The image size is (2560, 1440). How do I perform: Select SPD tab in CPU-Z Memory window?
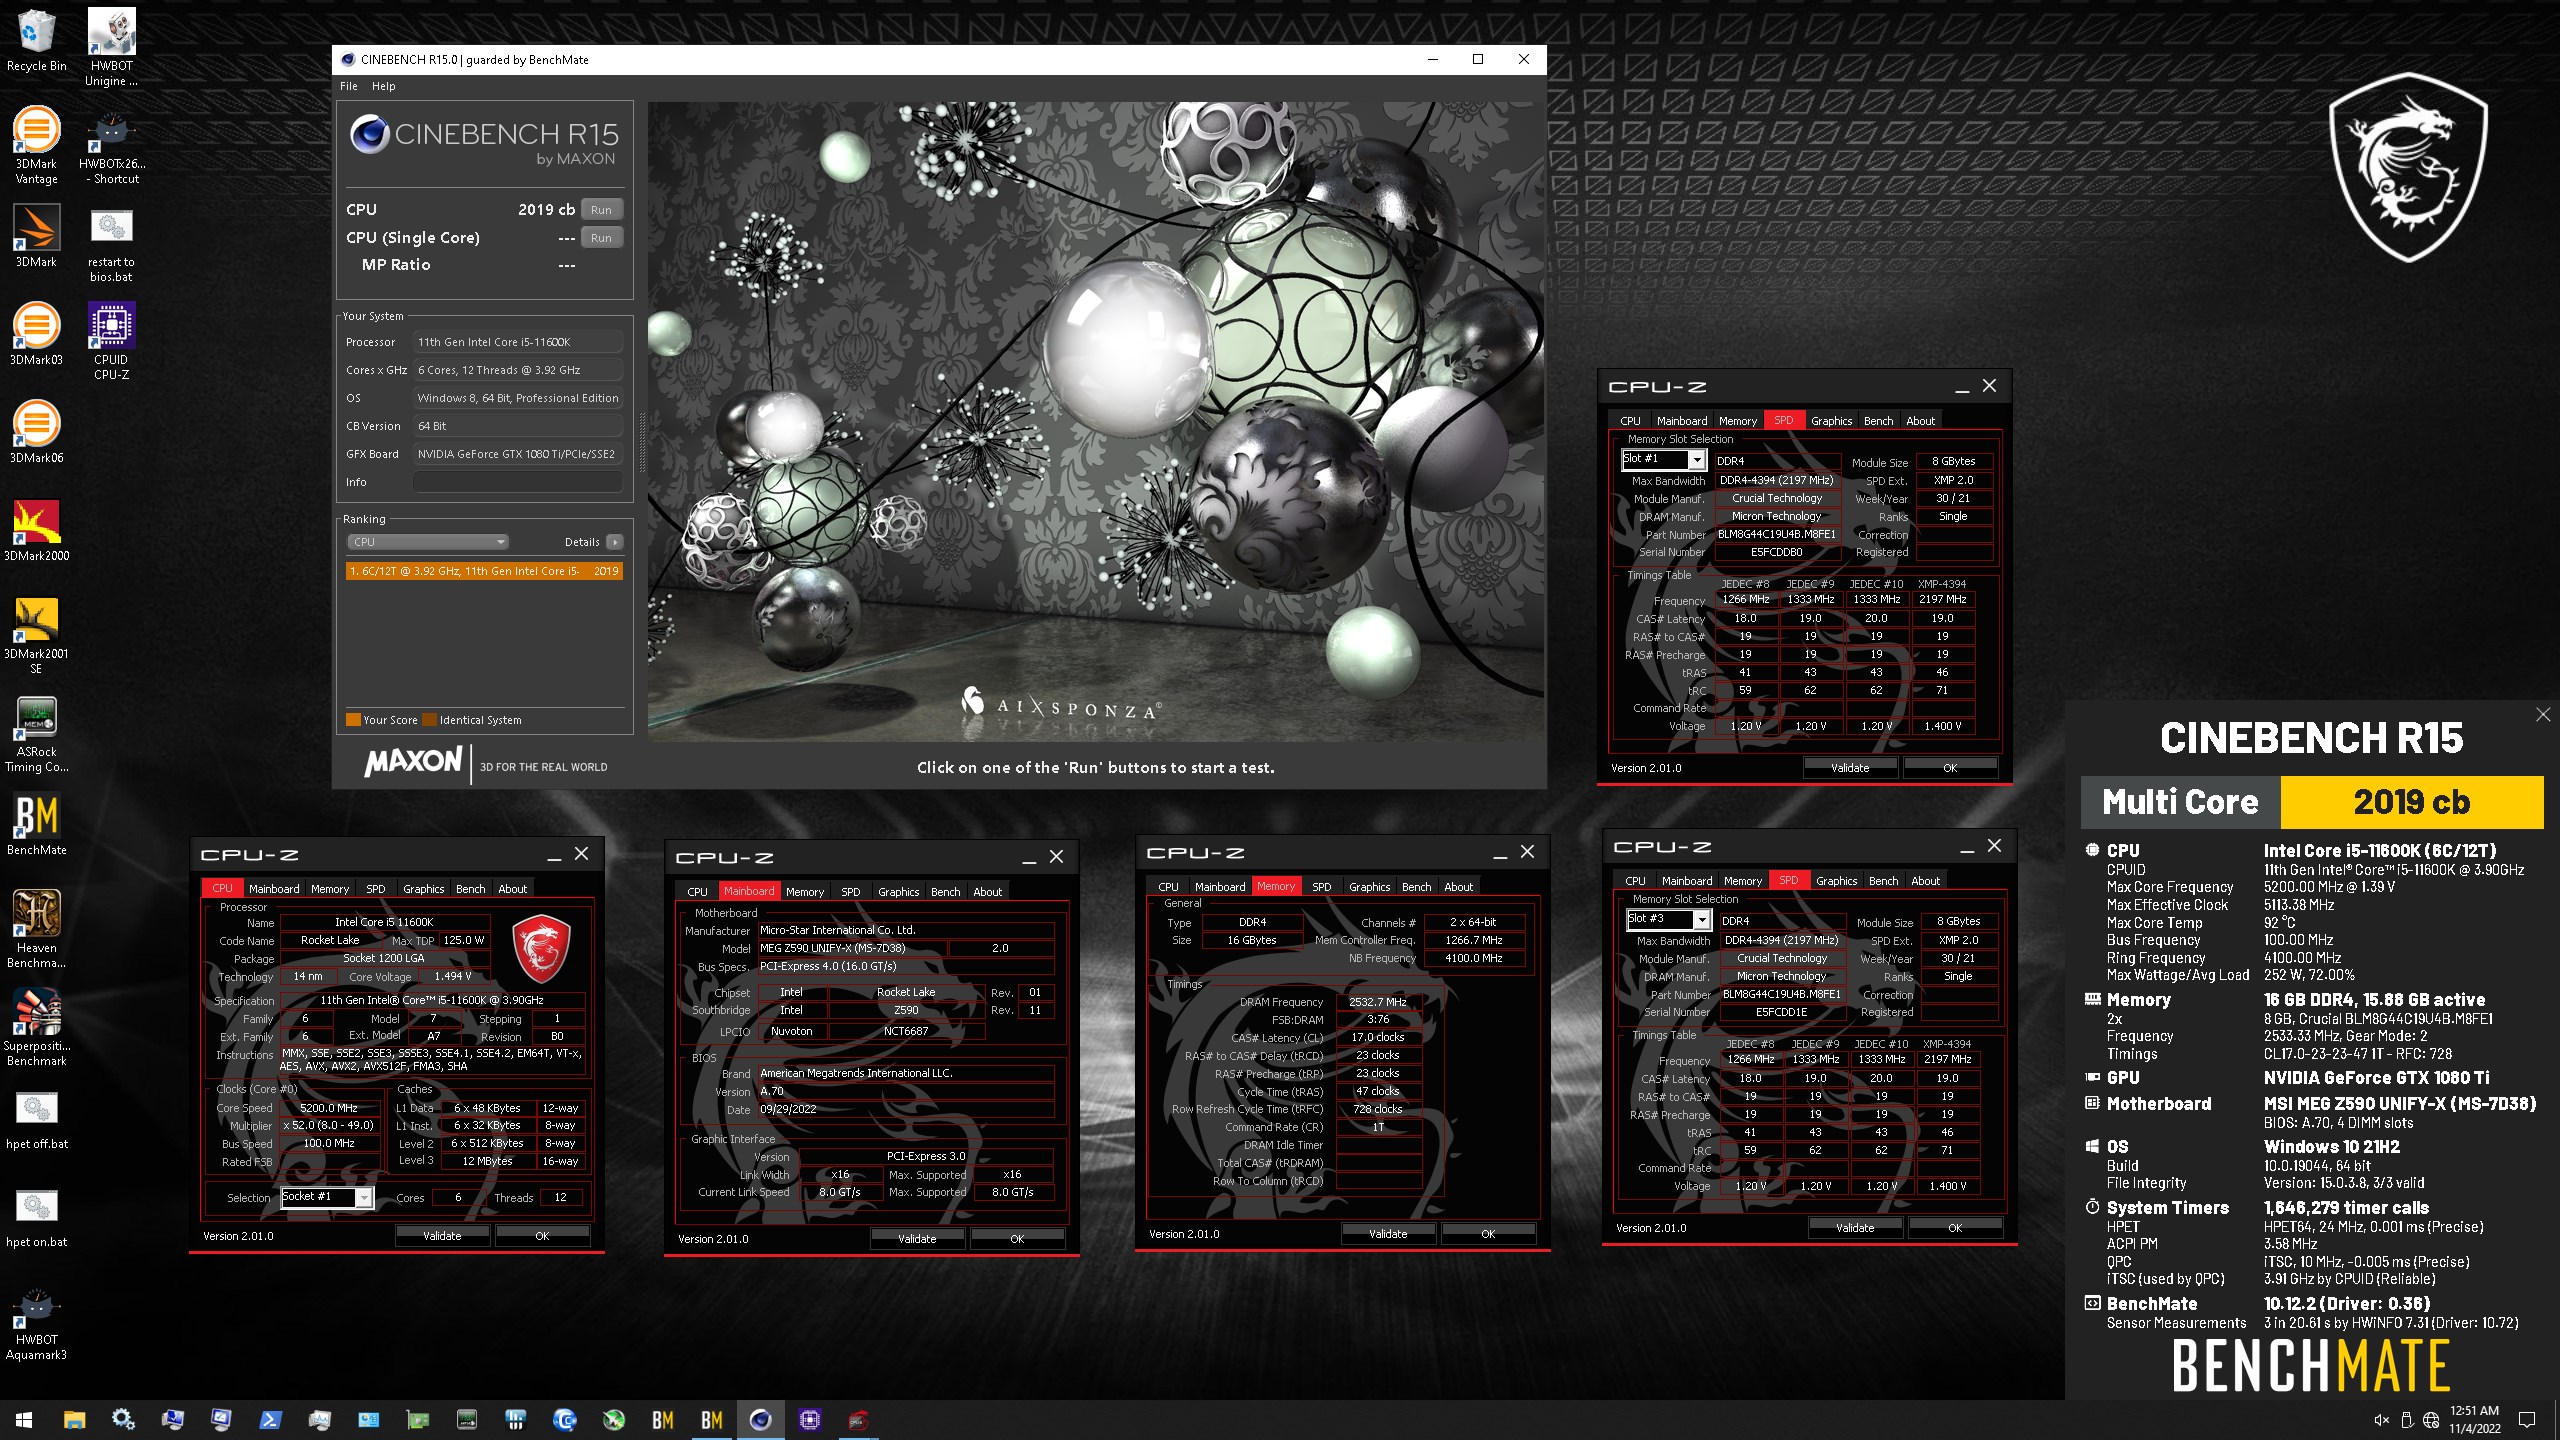[1321, 886]
